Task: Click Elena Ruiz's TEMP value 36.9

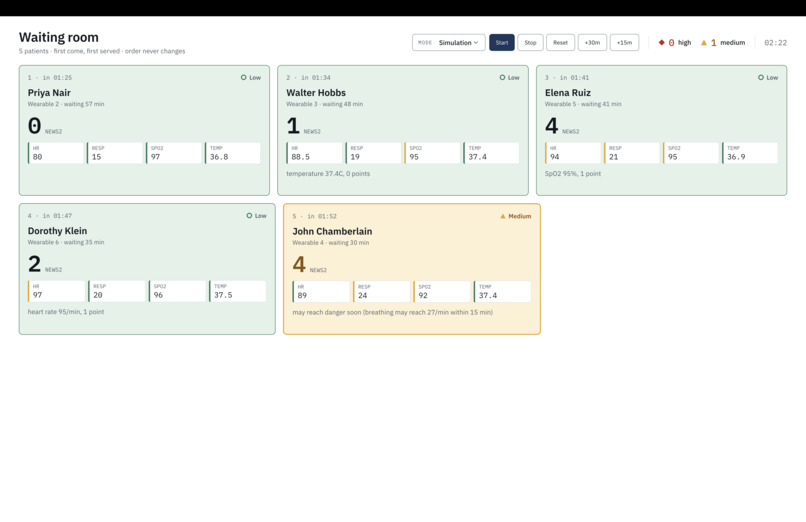Action: coord(736,157)
